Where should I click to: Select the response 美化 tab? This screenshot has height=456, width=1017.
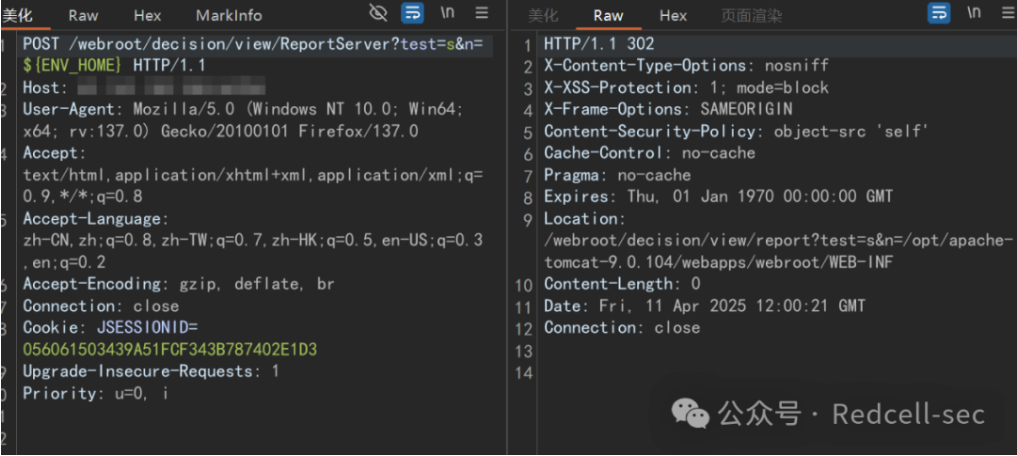[544, 15]
